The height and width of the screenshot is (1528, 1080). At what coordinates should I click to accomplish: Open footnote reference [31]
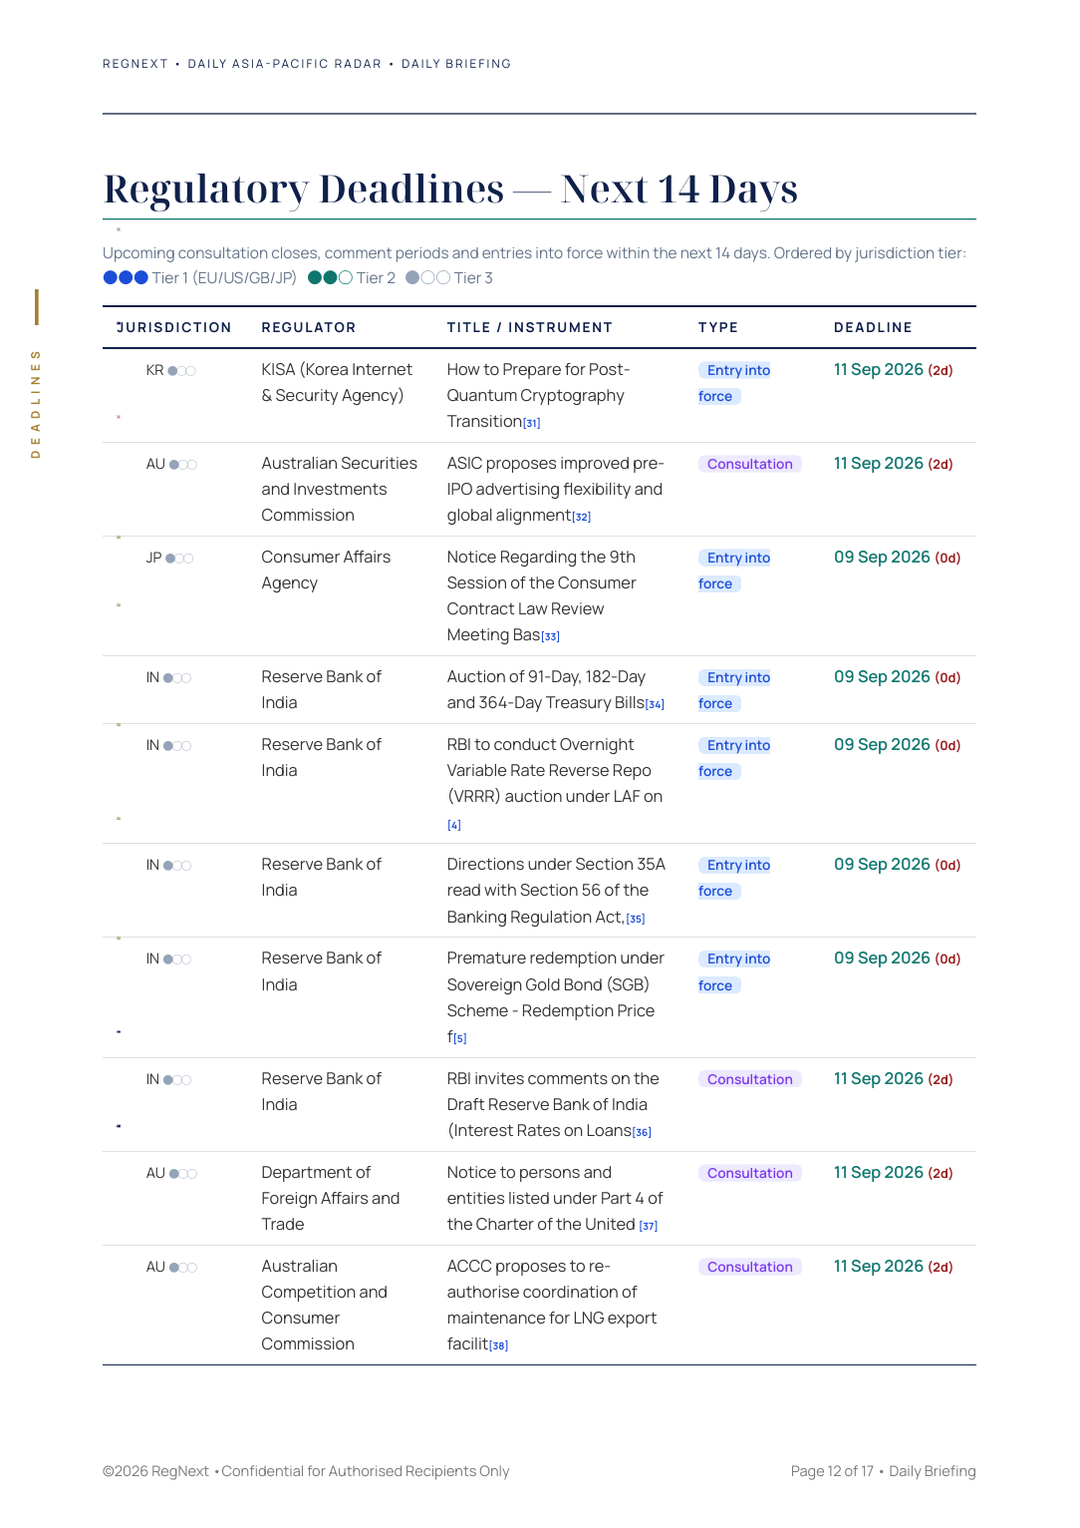532,424
